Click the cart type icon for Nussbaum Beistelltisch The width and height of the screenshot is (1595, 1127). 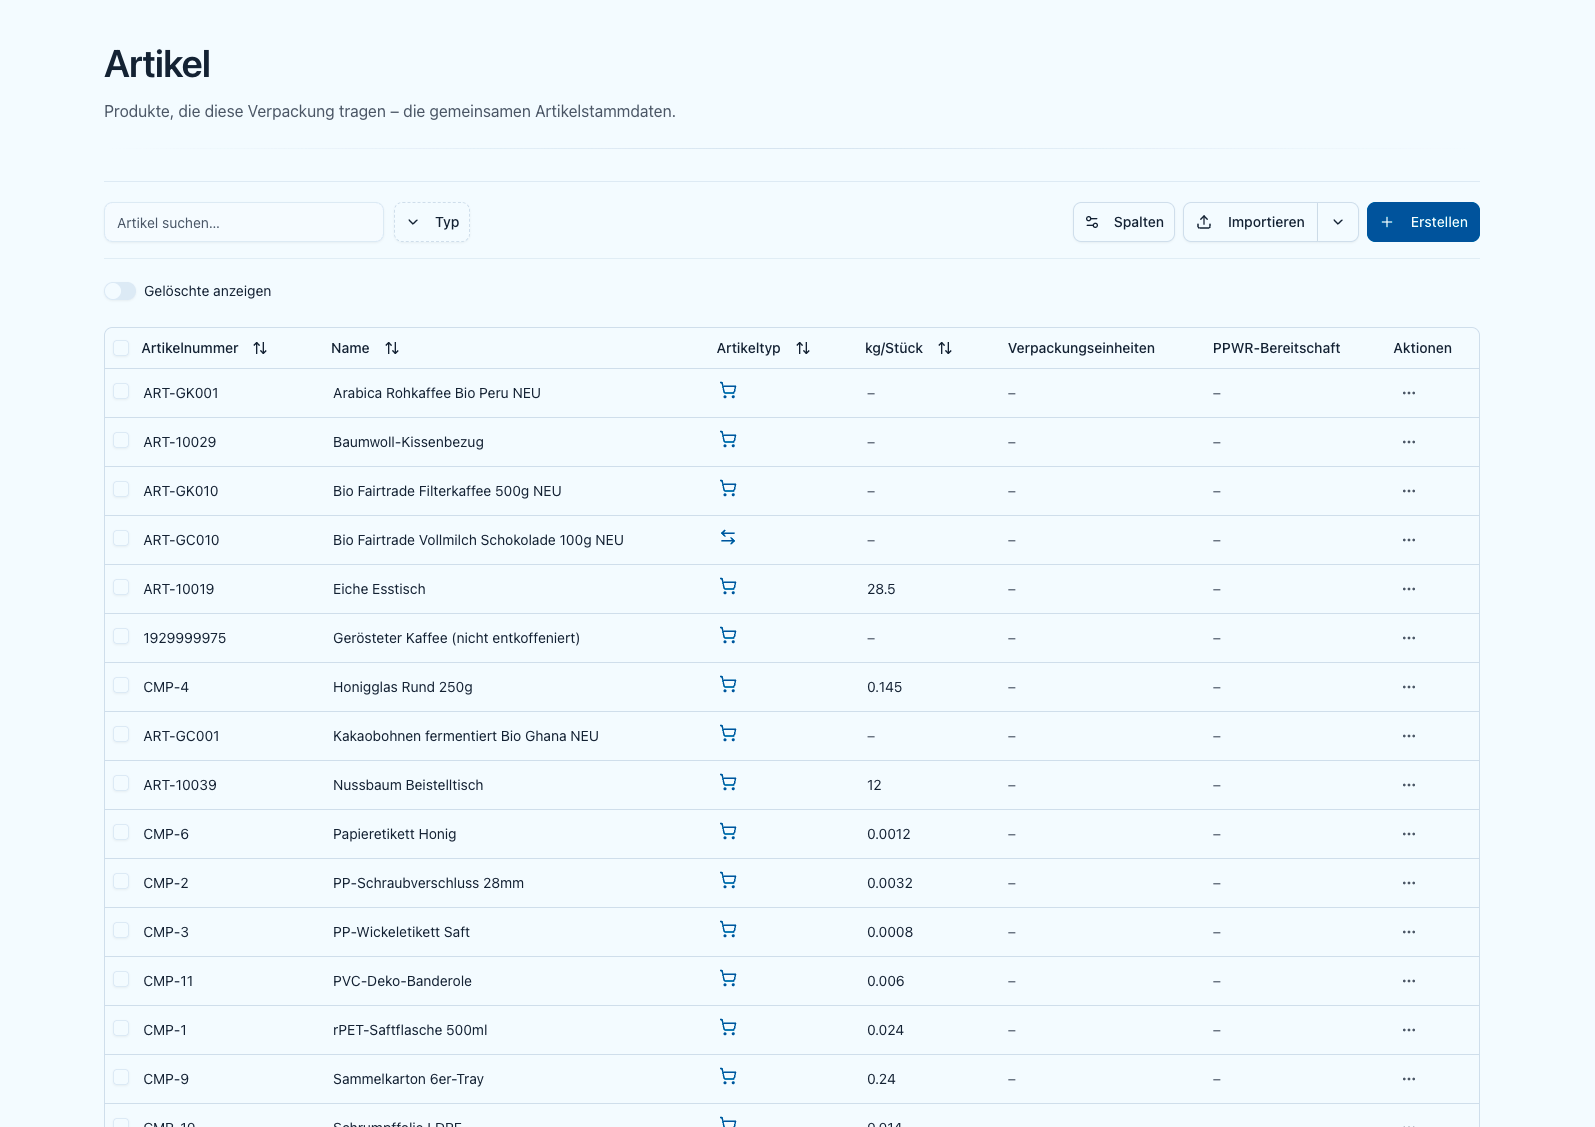pyautogui.click(x=728, y=783)
